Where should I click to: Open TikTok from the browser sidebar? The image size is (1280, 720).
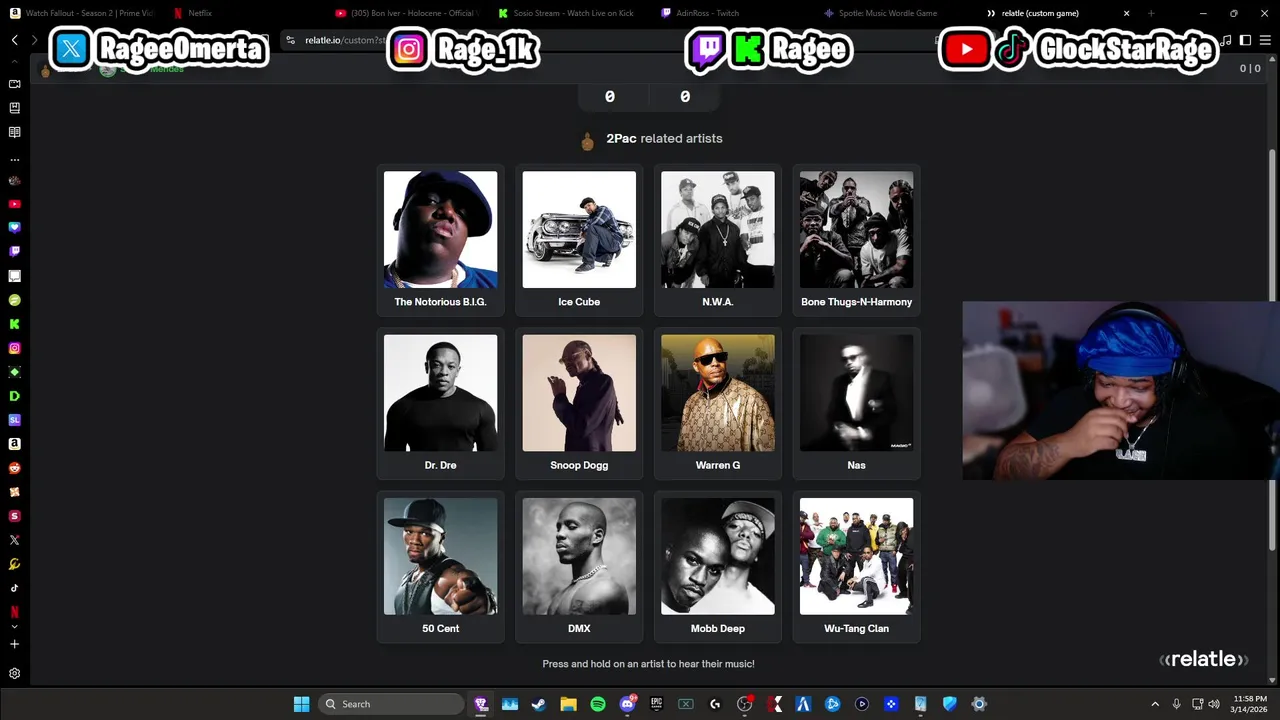coord(14,588)
